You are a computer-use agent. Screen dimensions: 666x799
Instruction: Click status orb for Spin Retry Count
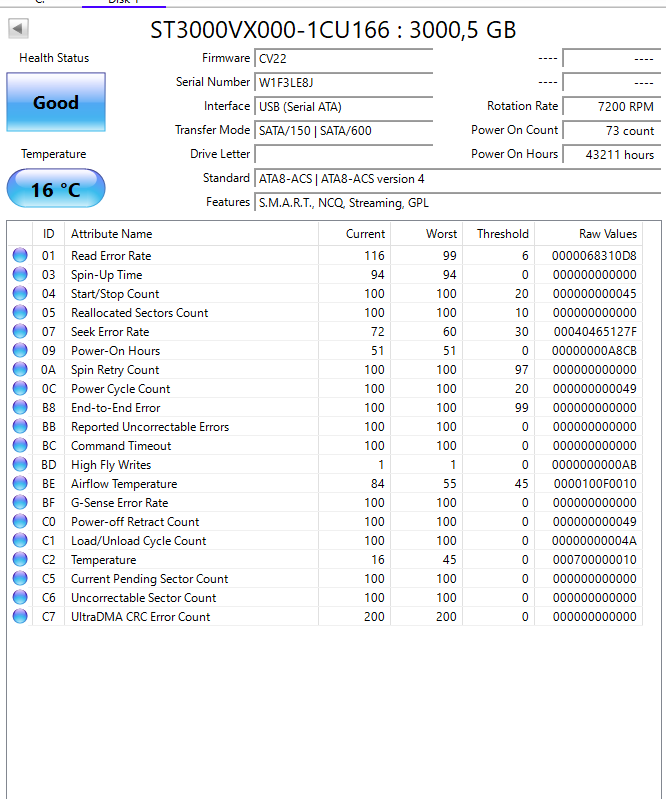click(20, 369)
